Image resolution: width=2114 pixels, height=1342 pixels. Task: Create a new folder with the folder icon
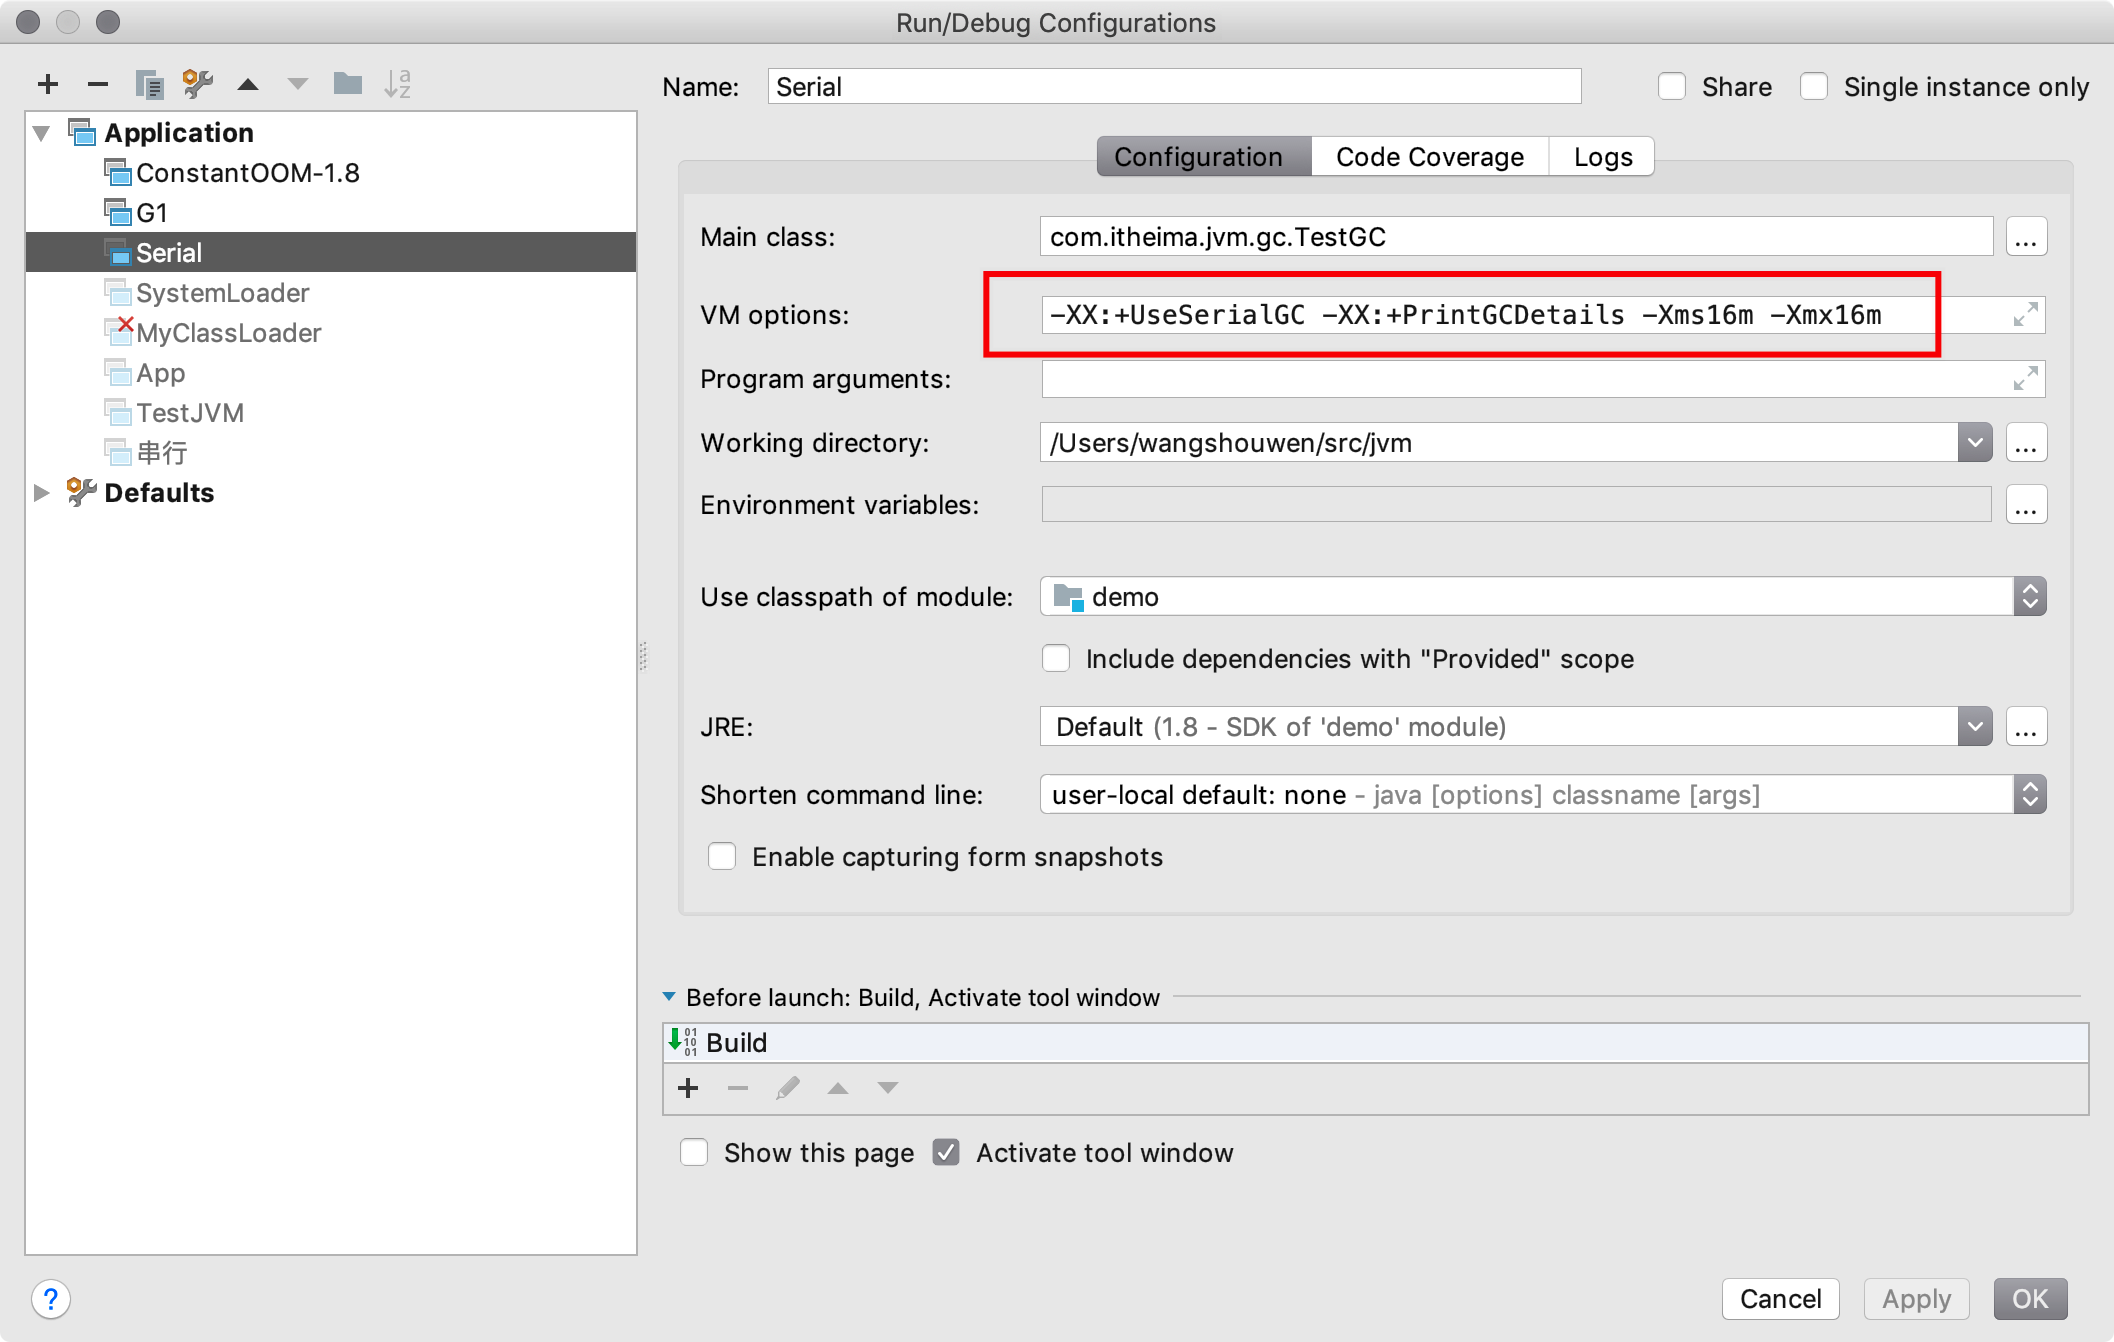click(x=347, y=84)
